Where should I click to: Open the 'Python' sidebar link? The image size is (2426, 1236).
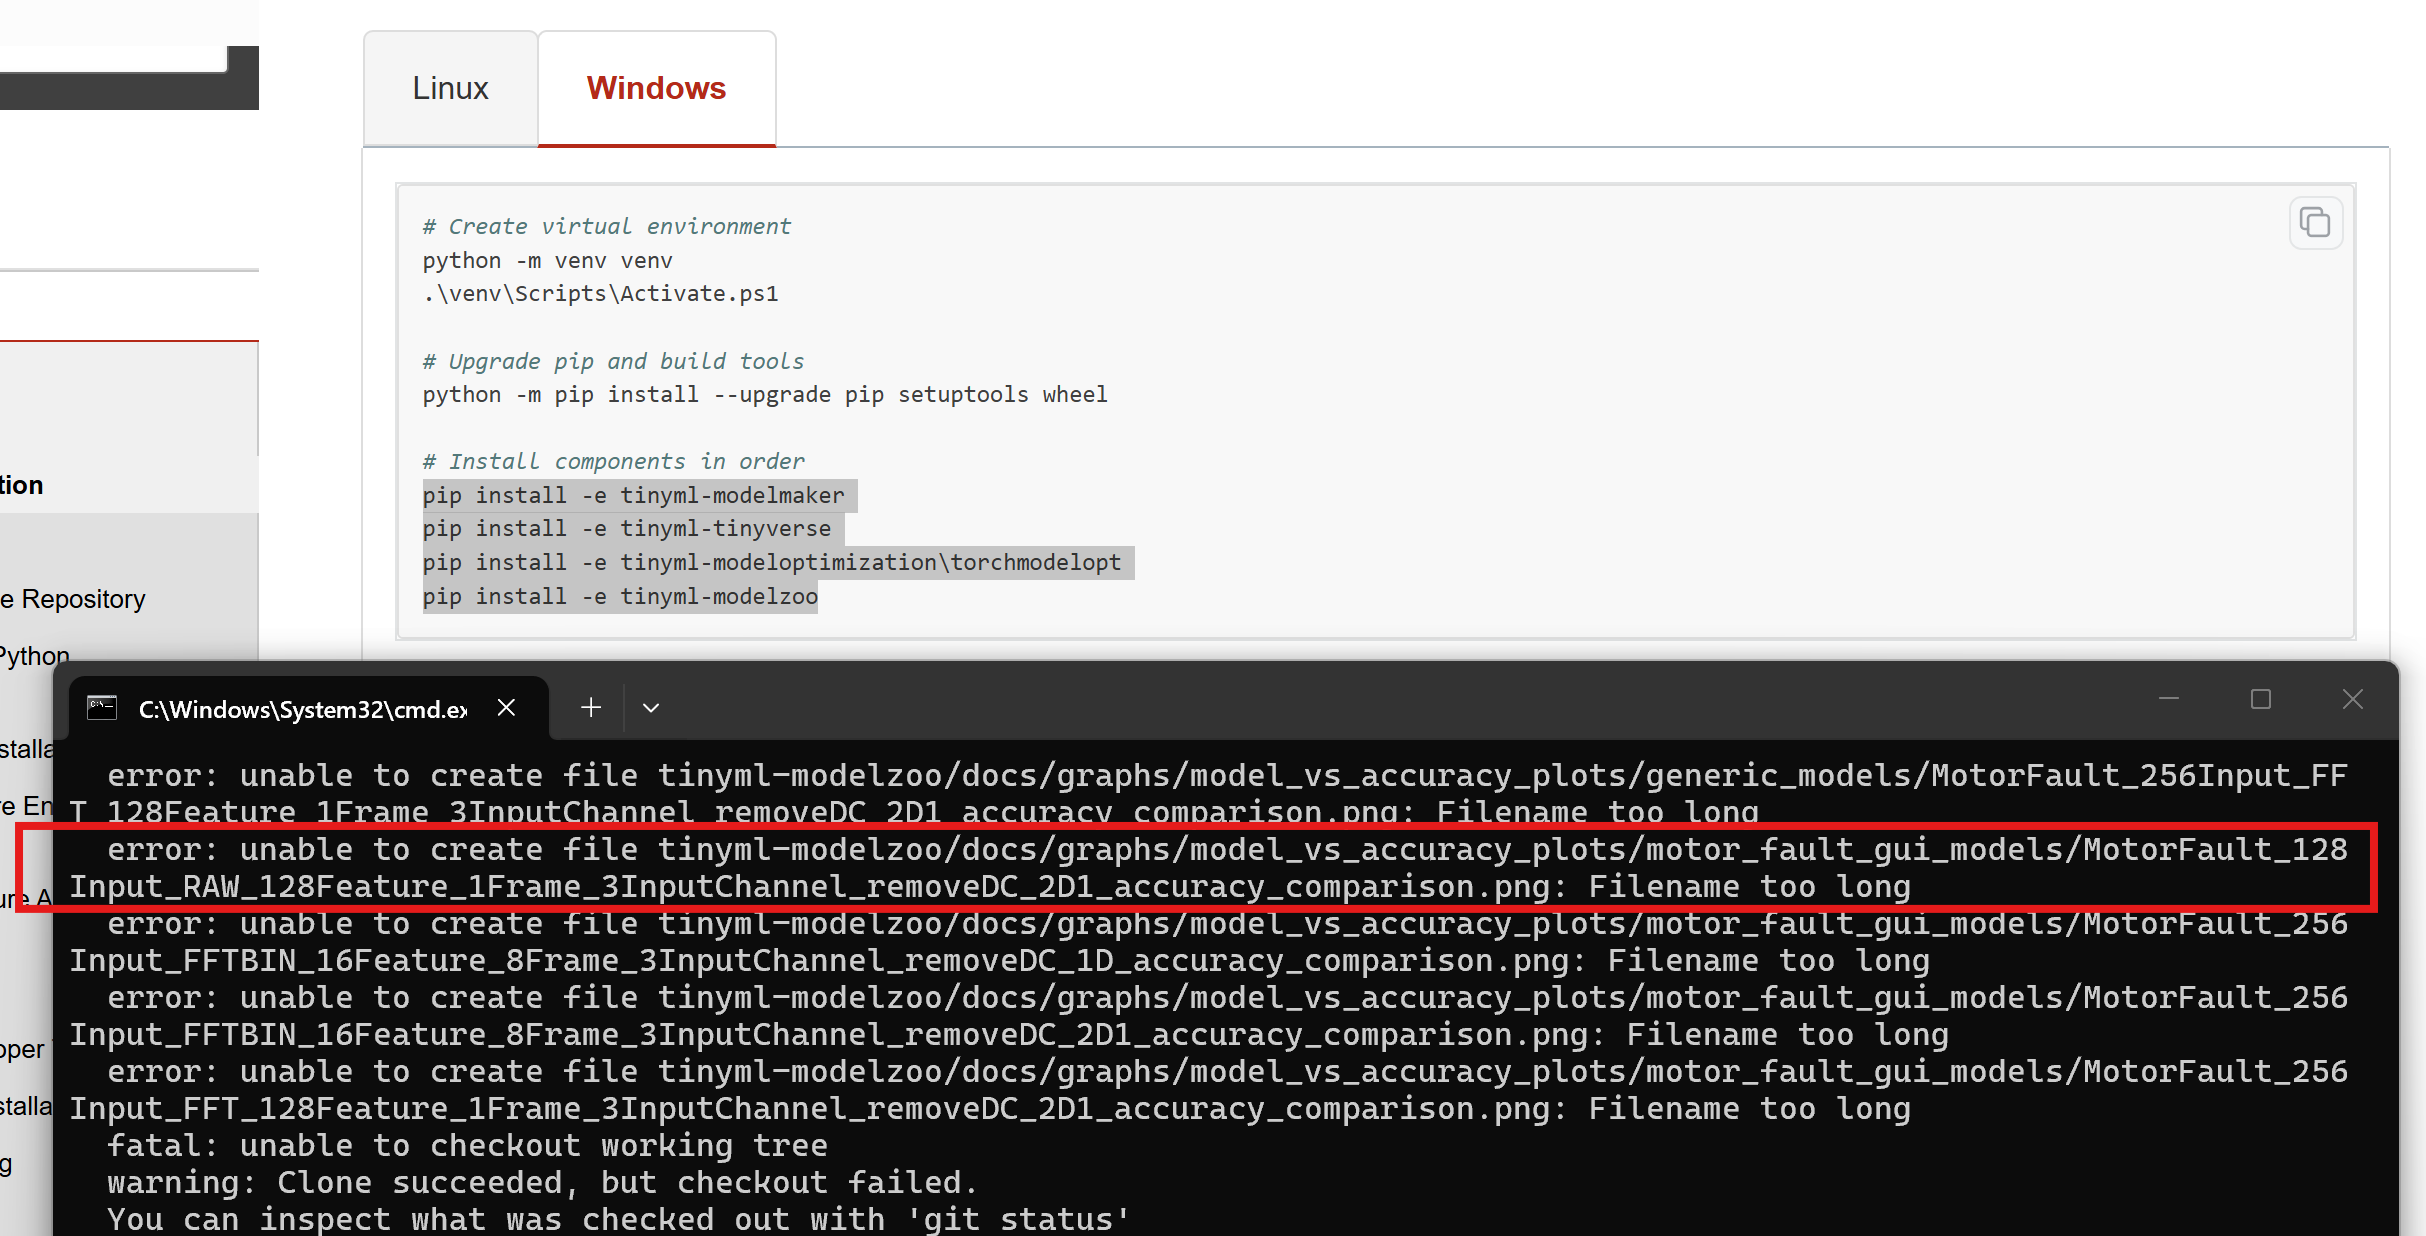[35, 655]
